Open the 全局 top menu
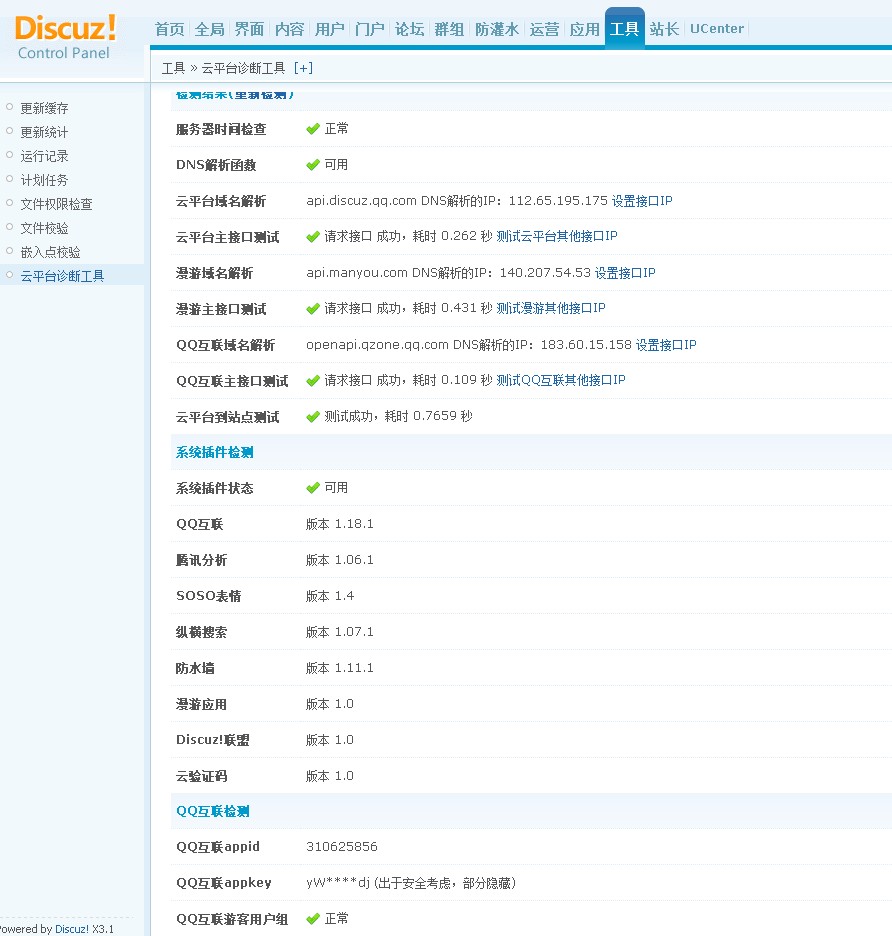The image size is (892, 936). [x=210, y=29]
